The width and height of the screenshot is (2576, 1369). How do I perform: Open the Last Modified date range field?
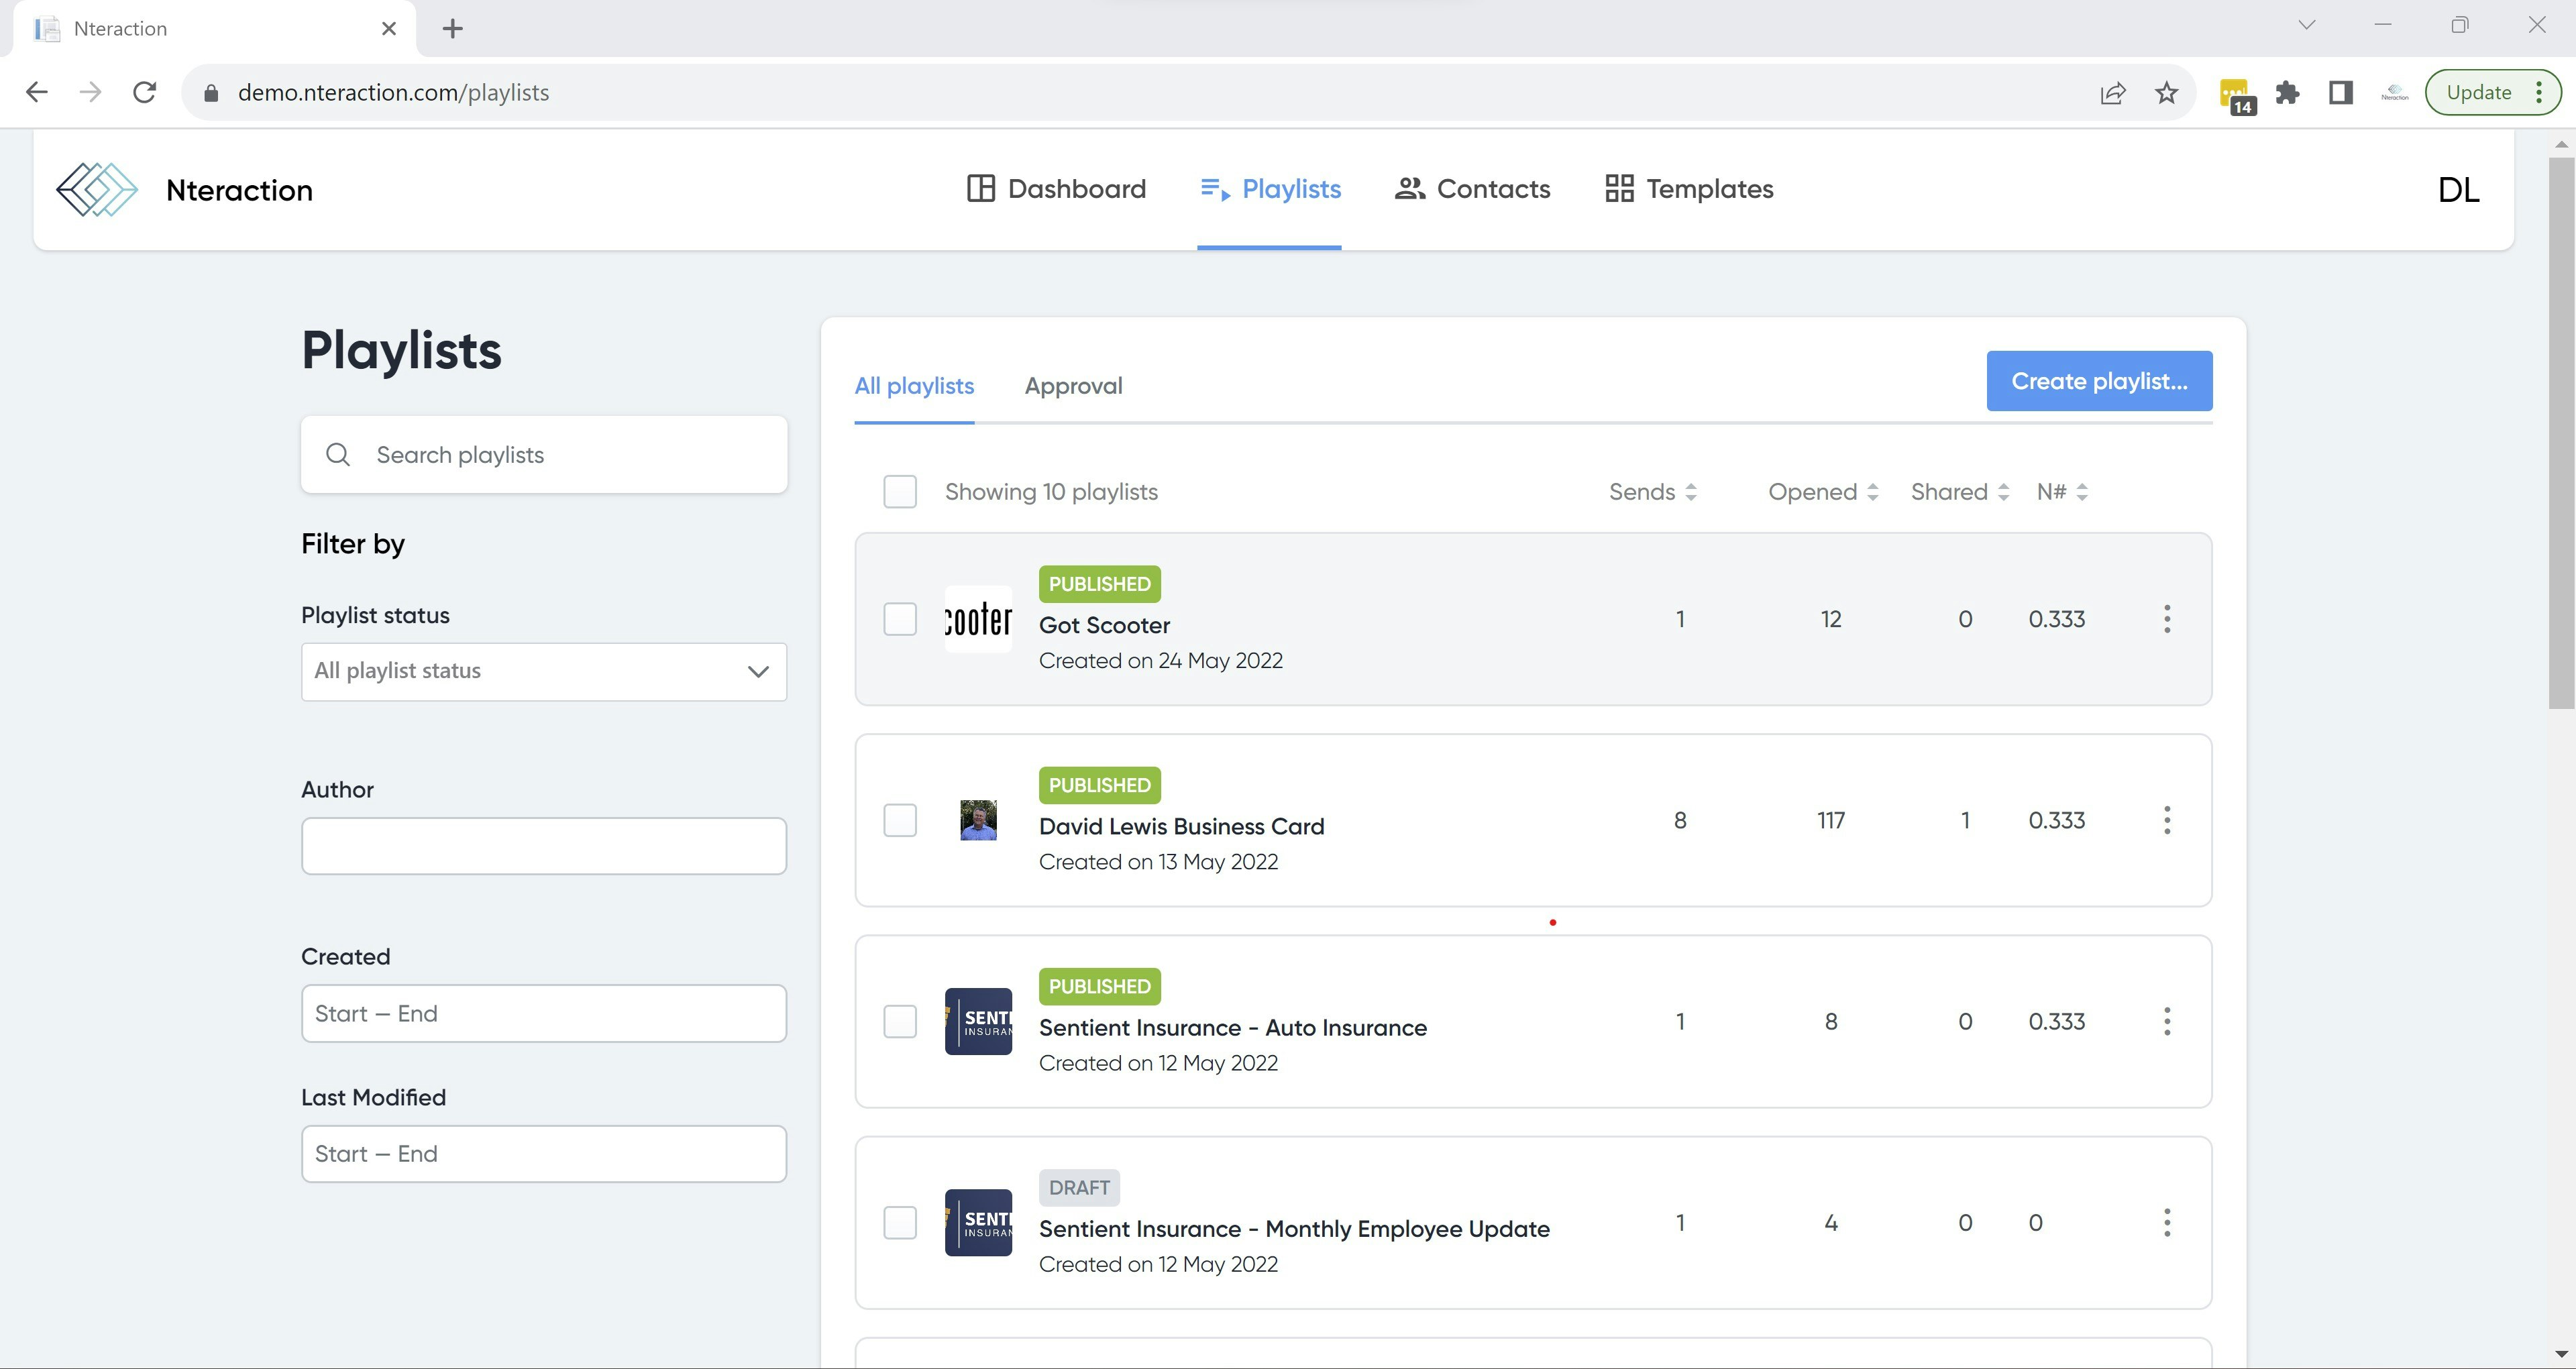click(x=544, y=1154)
